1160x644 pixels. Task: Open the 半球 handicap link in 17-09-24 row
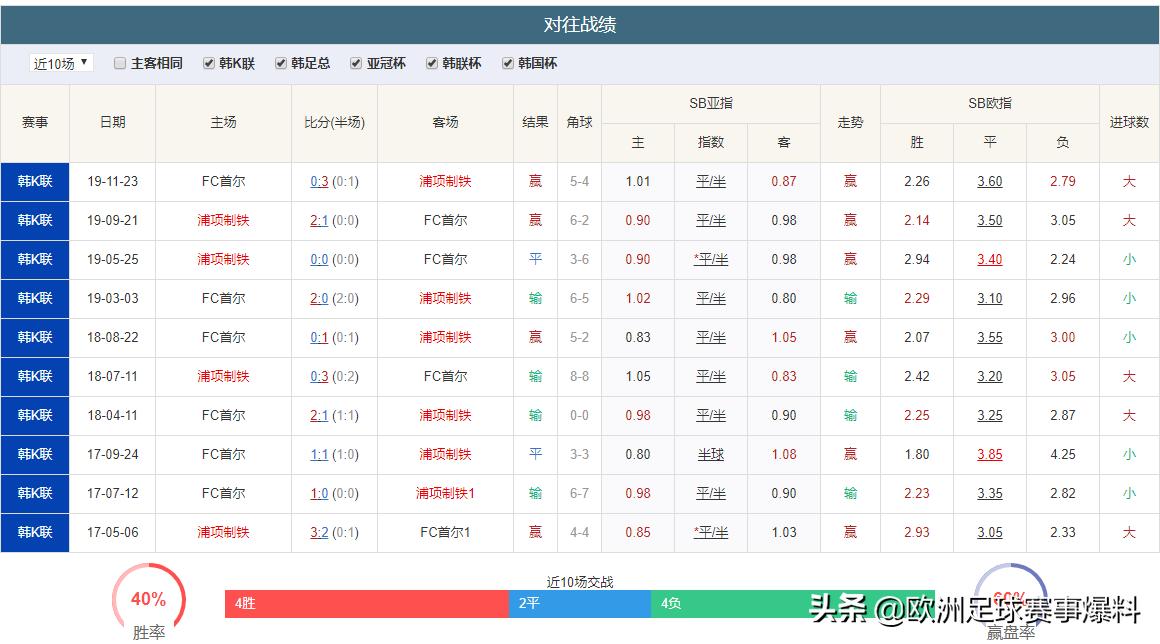tap(711, 455)
